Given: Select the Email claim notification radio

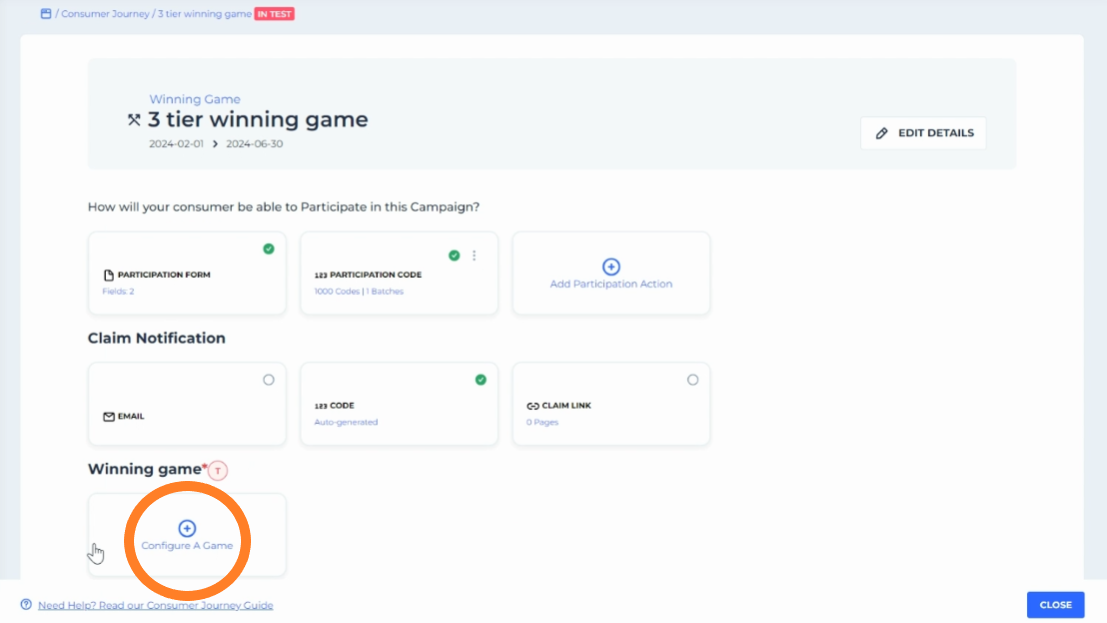Looking at the screenshot, I should (x=268, y=380).
